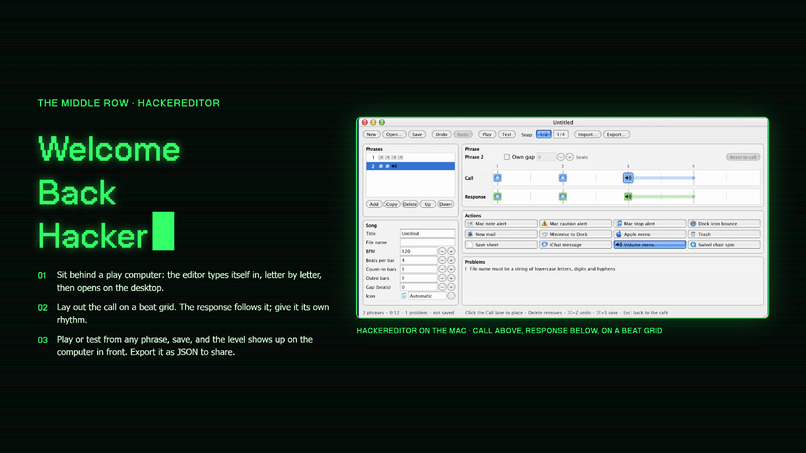Select the Dock icon bounce action
The image size is (806, 453).
[724, 224]
